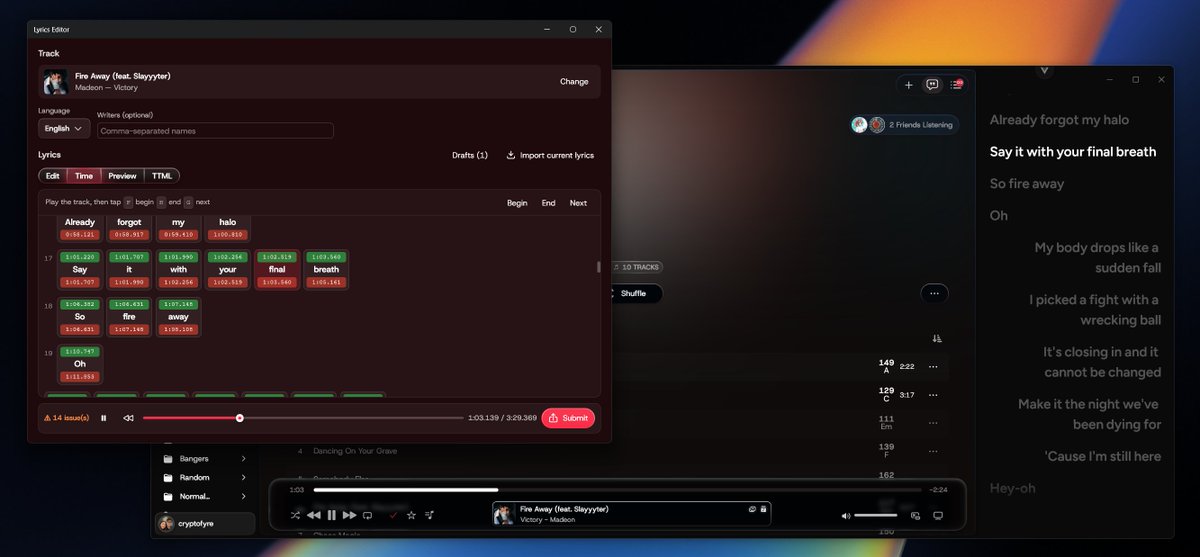Jump to lyric 'So fire away'

pyautogui.click(x=1027, y=184)
